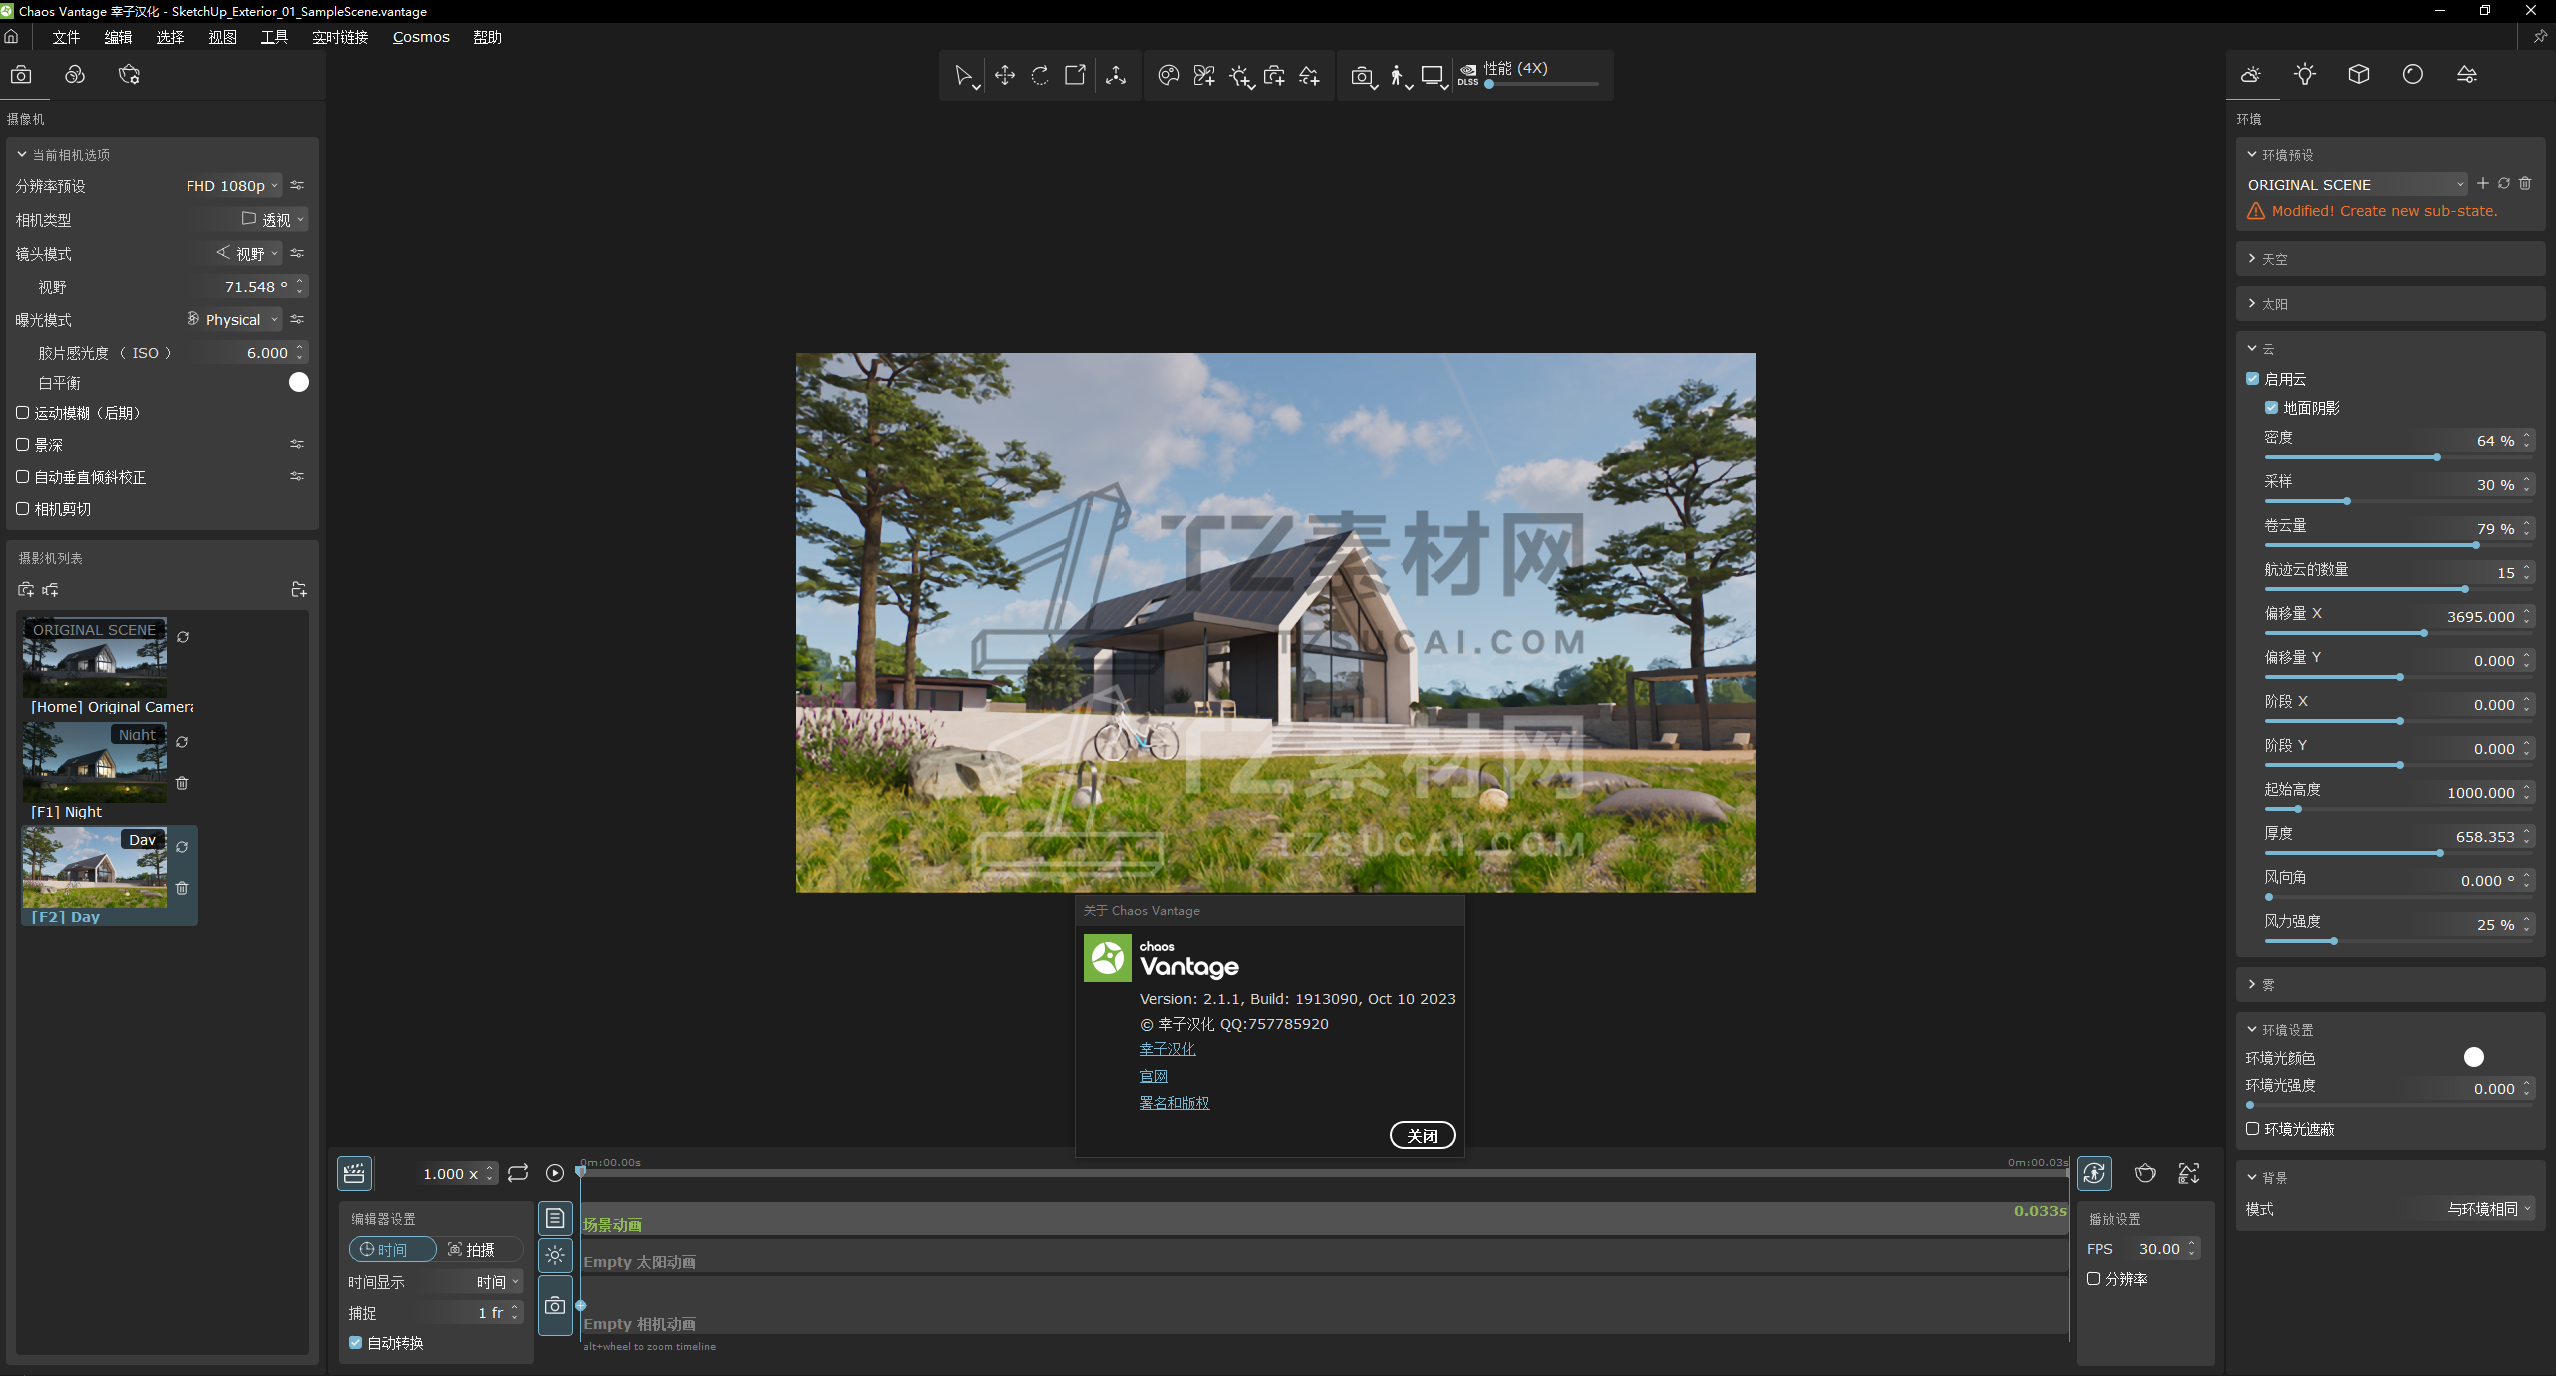Select the move tool in the top toolbar
The image size is (2556, 1376).
(x=1004, y=76)
